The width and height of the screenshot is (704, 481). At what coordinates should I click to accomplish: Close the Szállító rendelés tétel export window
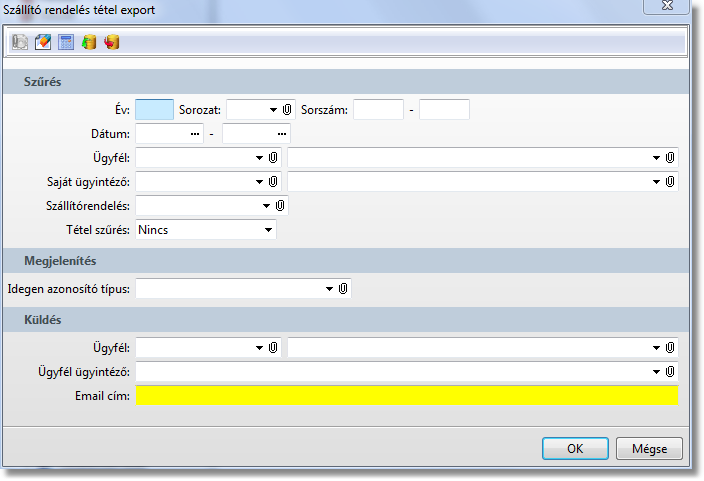pyautogui.click(x=667, y=6)
